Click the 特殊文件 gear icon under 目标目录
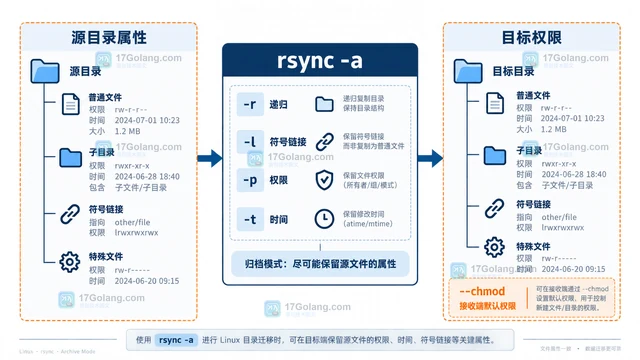Screen dimensions: 640x360 (494, 247)
